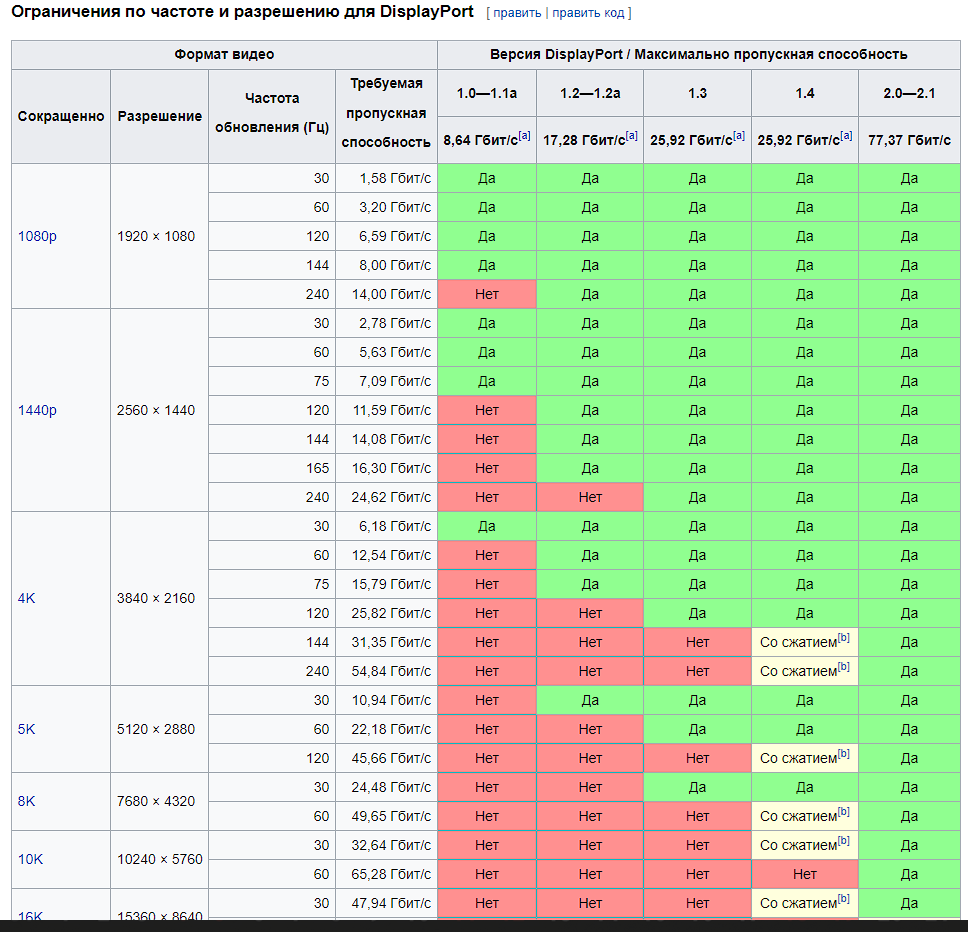
Task: Click the "Формат видео" header cell
Action: (x=224, y=55)
